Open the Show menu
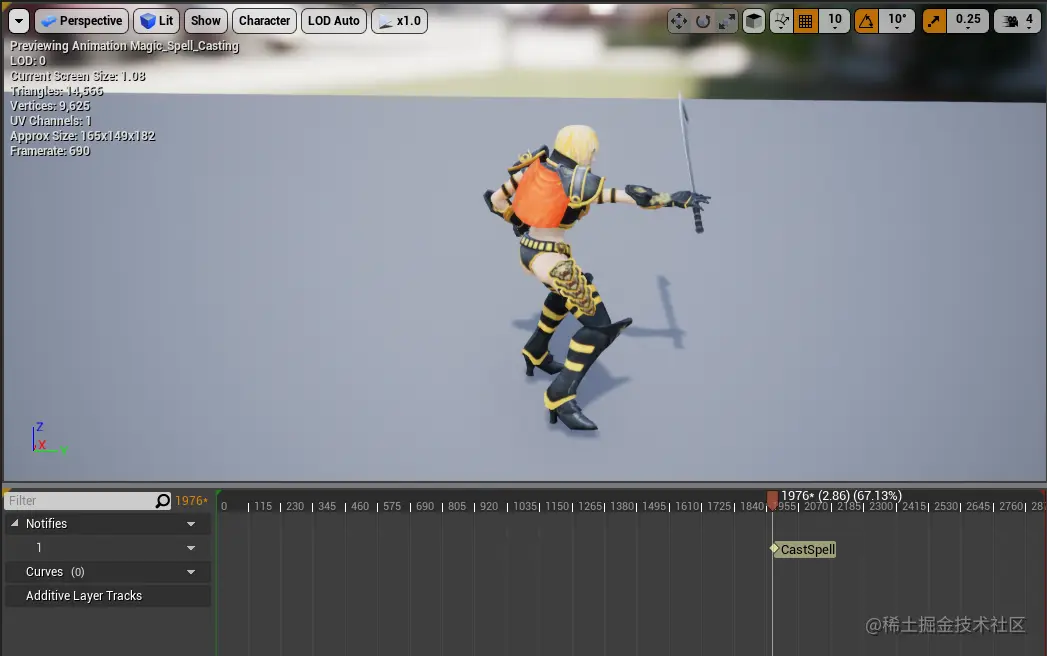 coord(206,21)
